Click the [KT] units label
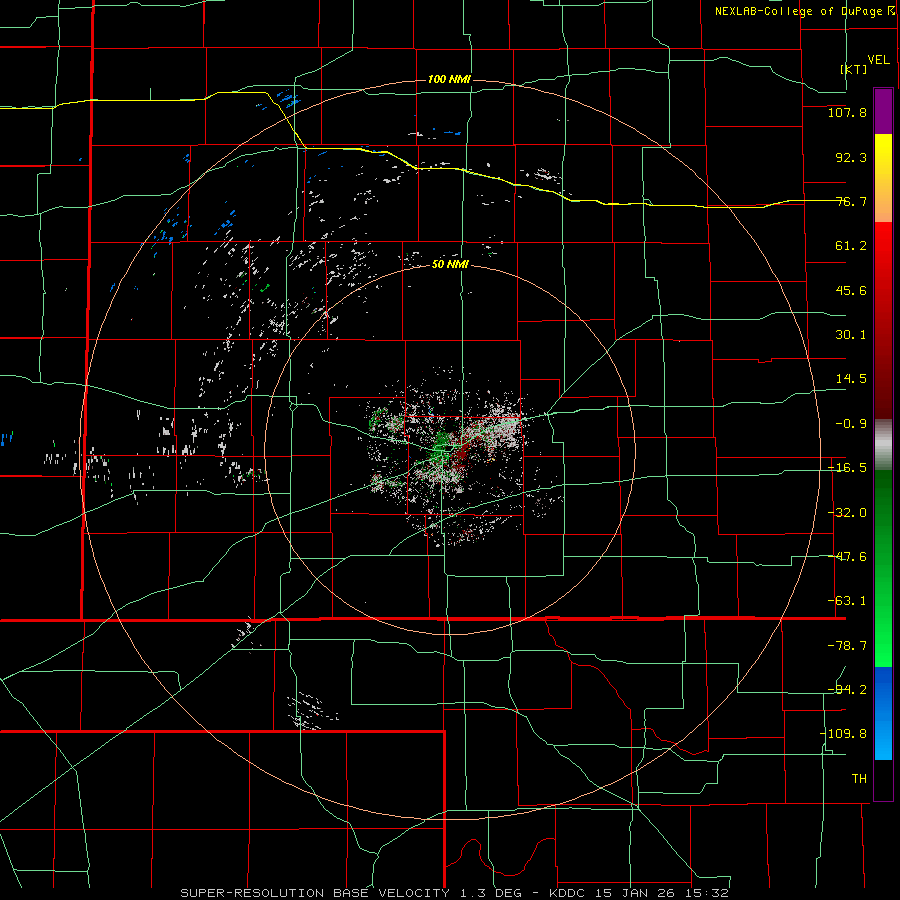Screen dimensions: 900x900 pyautogui.click(x=854, y=69)
